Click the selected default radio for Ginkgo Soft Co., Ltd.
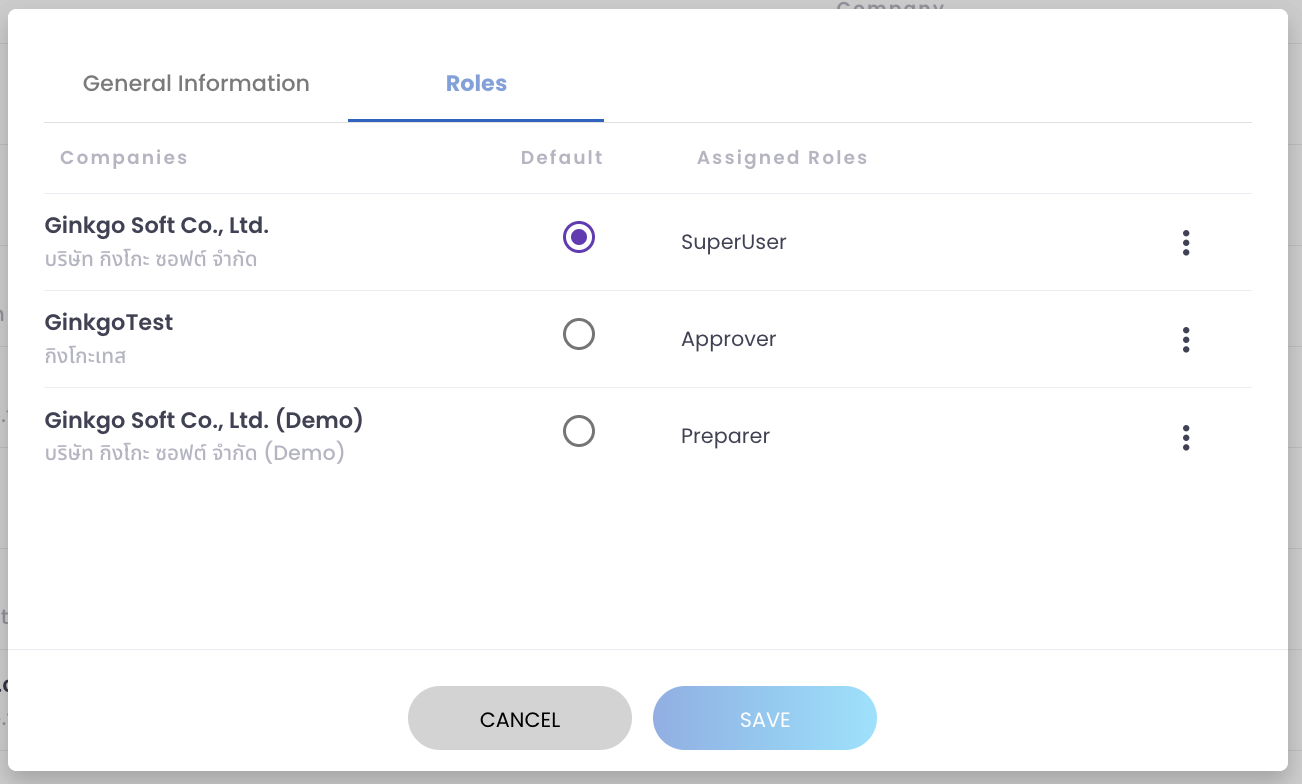The width and height of the screenshot is (1302, 784). click(x=578, y=238)
